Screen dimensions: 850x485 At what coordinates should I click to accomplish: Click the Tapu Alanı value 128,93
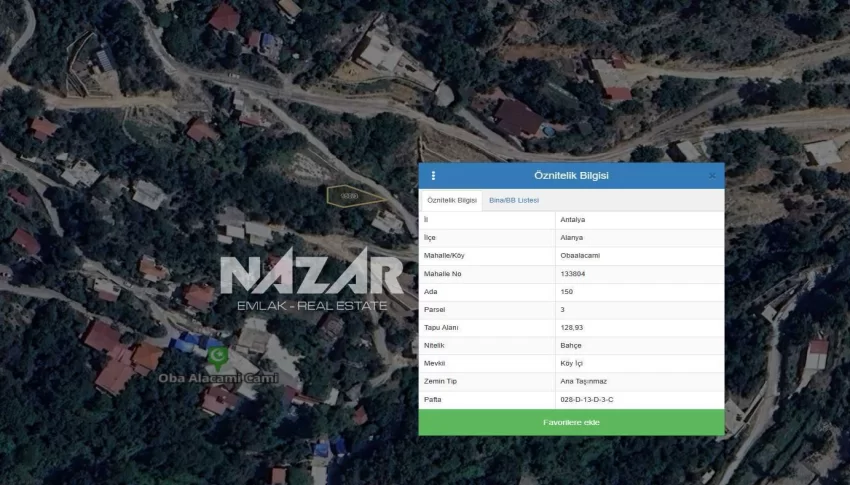[x=573, y=327]
